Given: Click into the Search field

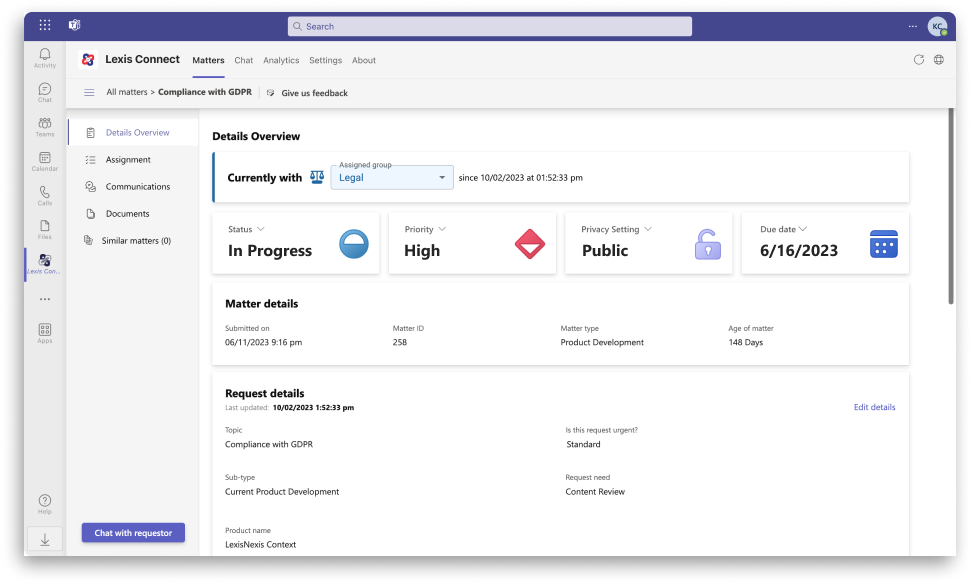Looking at the screenshot, I should [490, 26].
